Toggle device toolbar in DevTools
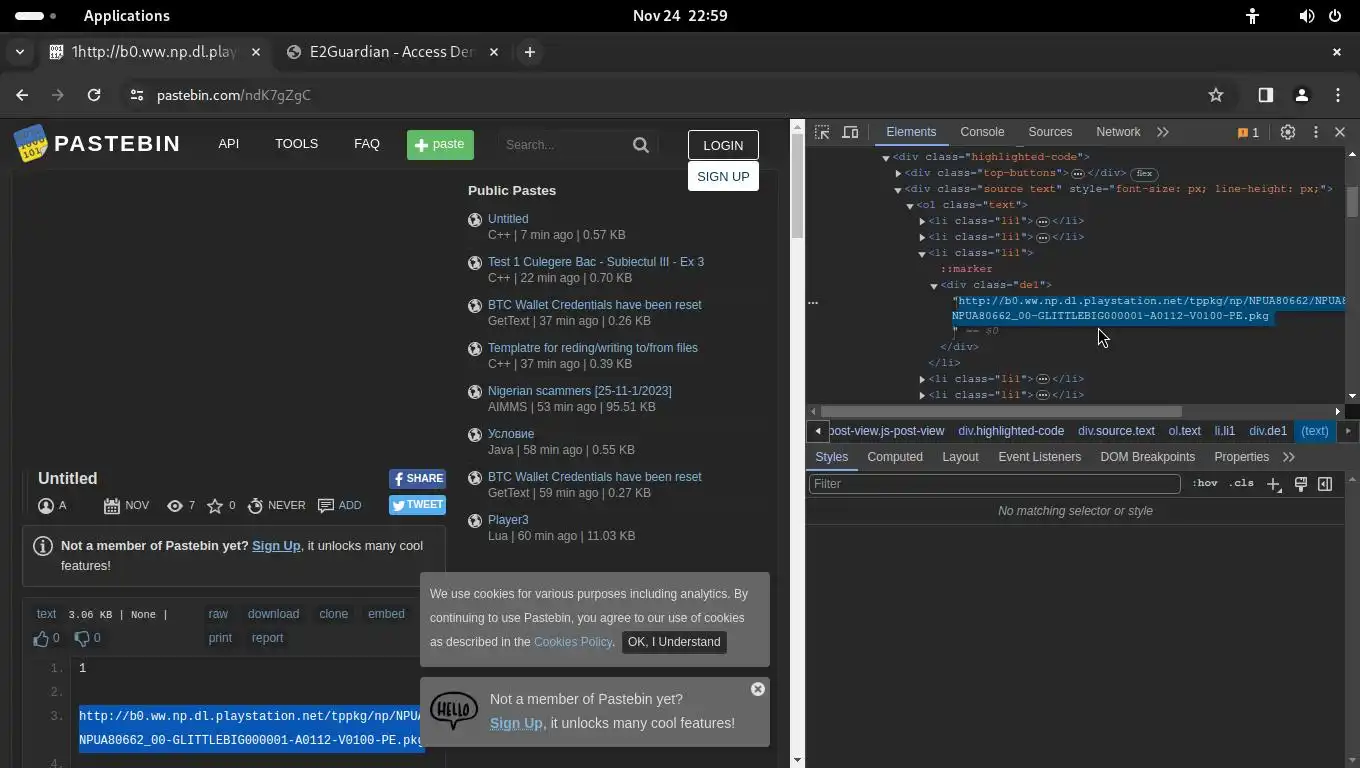 click(x=850, y=132)
